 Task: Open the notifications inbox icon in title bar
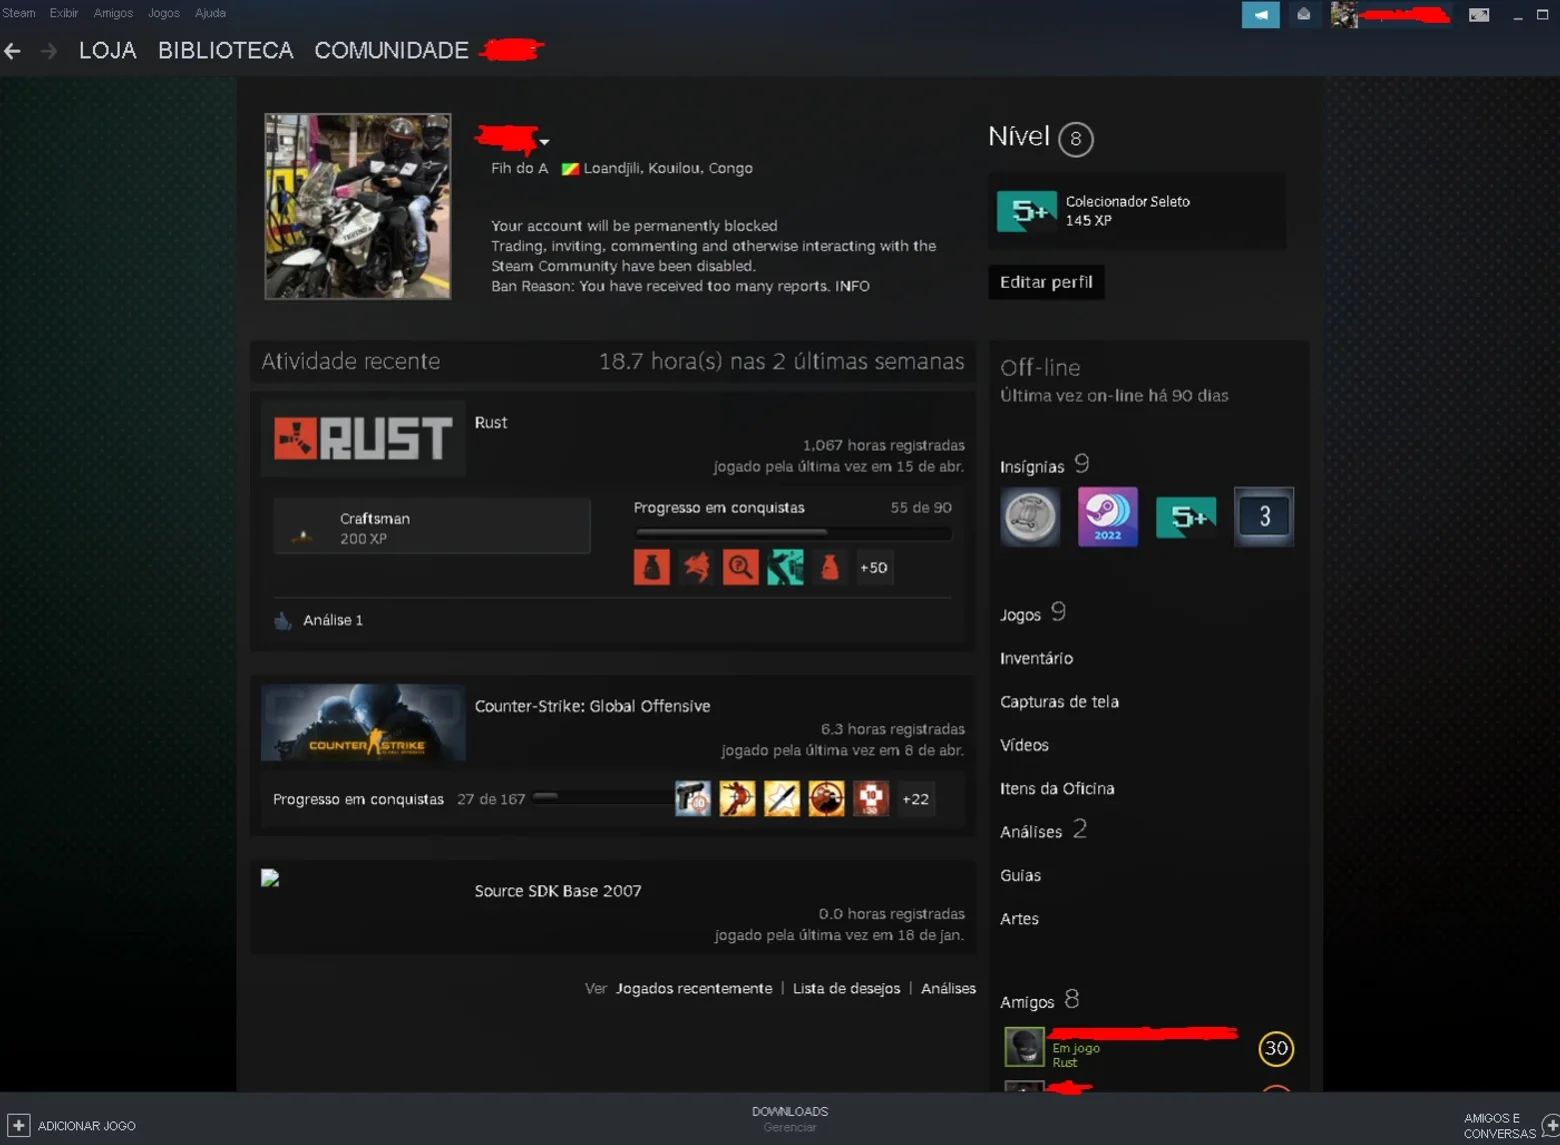[x=1303, y=14]
